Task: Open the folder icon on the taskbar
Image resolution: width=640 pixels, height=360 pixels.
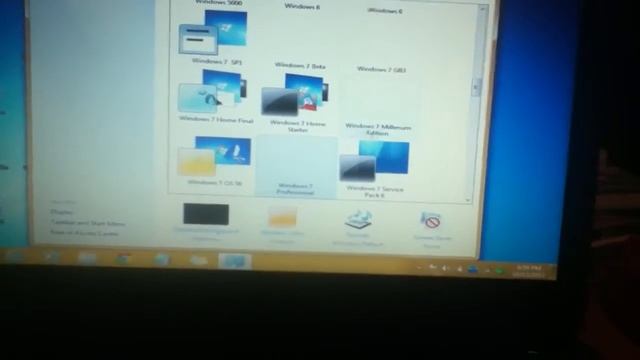Action: pos(199,260)
